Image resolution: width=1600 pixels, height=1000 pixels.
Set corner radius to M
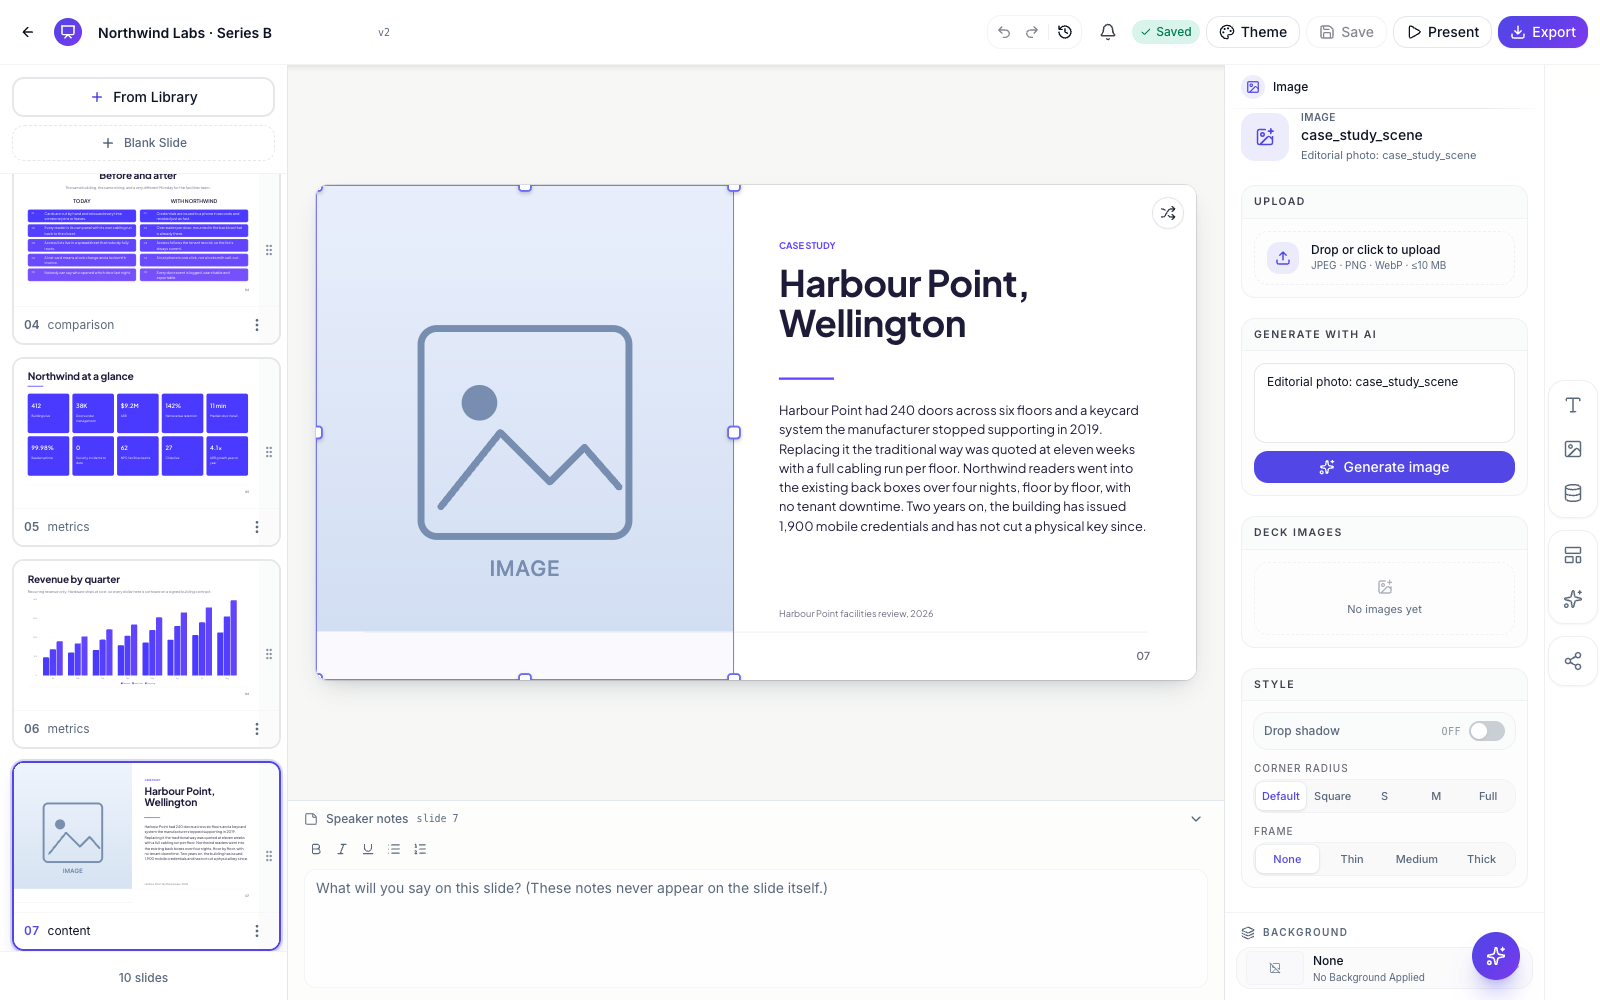click(x=1436, y=796)
